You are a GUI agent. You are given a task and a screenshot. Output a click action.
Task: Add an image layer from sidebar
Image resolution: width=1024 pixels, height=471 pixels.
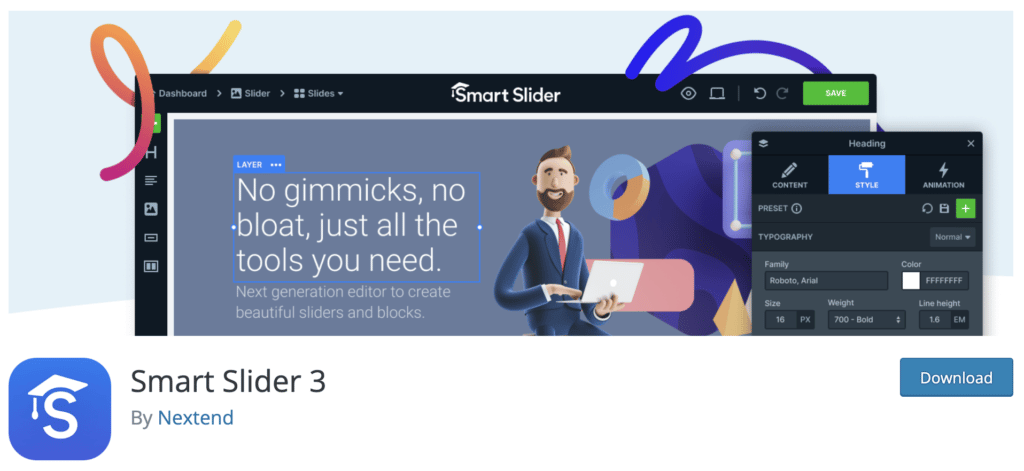(151, 209)
